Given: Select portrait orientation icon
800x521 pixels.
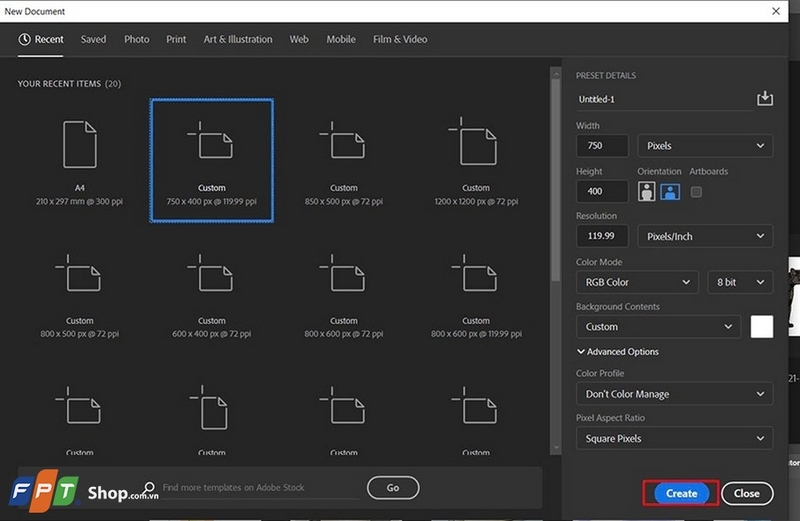Looking at the screenshot, I should click(x=647, y=191).
